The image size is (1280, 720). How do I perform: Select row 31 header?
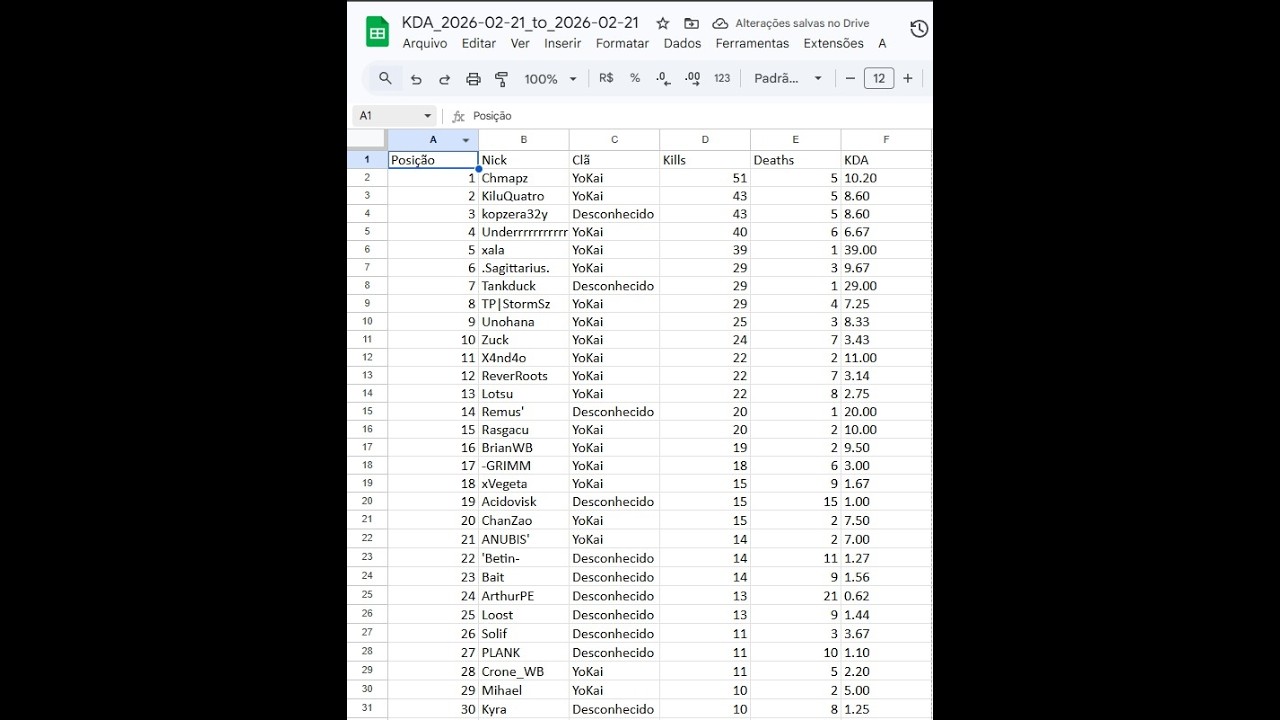point(367,710)
